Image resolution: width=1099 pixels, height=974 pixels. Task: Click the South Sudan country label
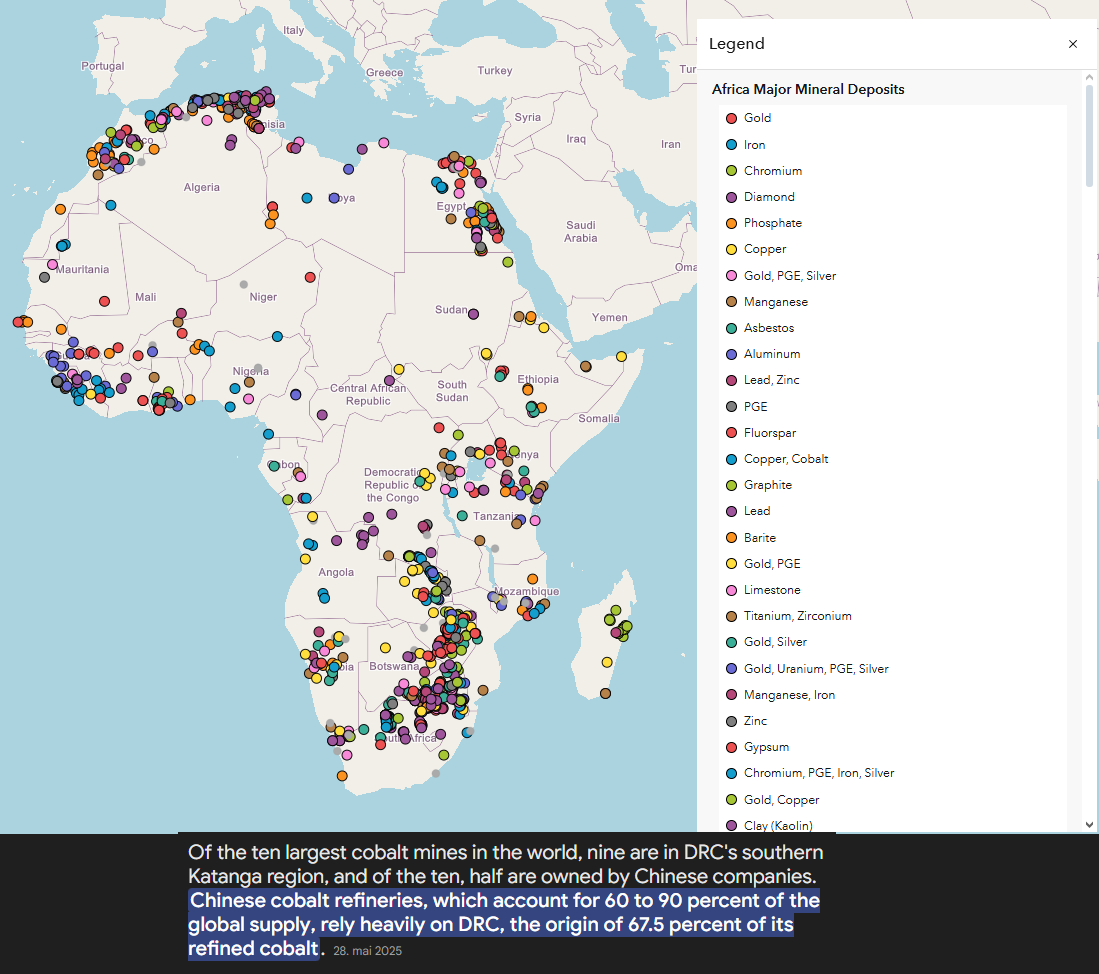click(452, 391)
